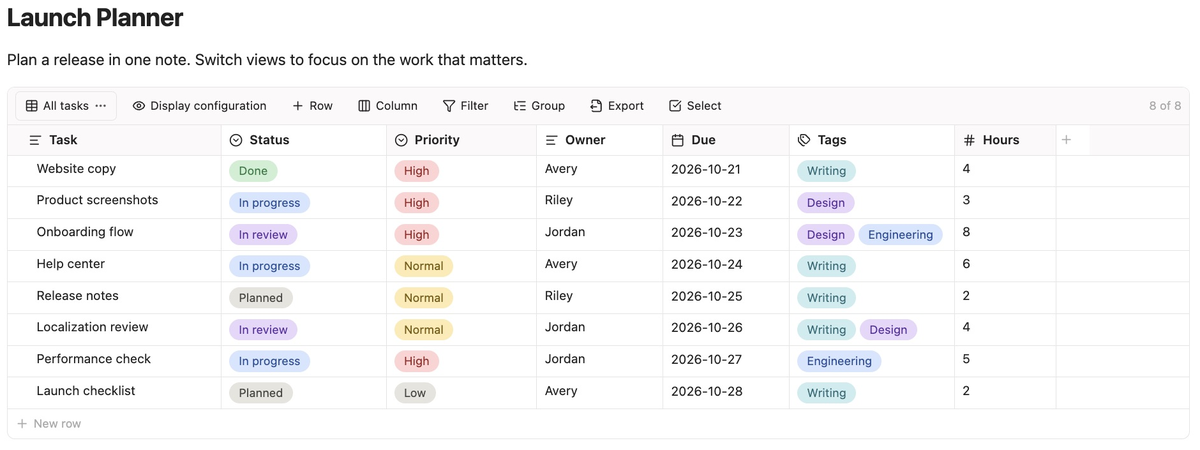Screen dimensions: 1200x450
Task: Click the Design tag on Localization review
Action: 888,330
